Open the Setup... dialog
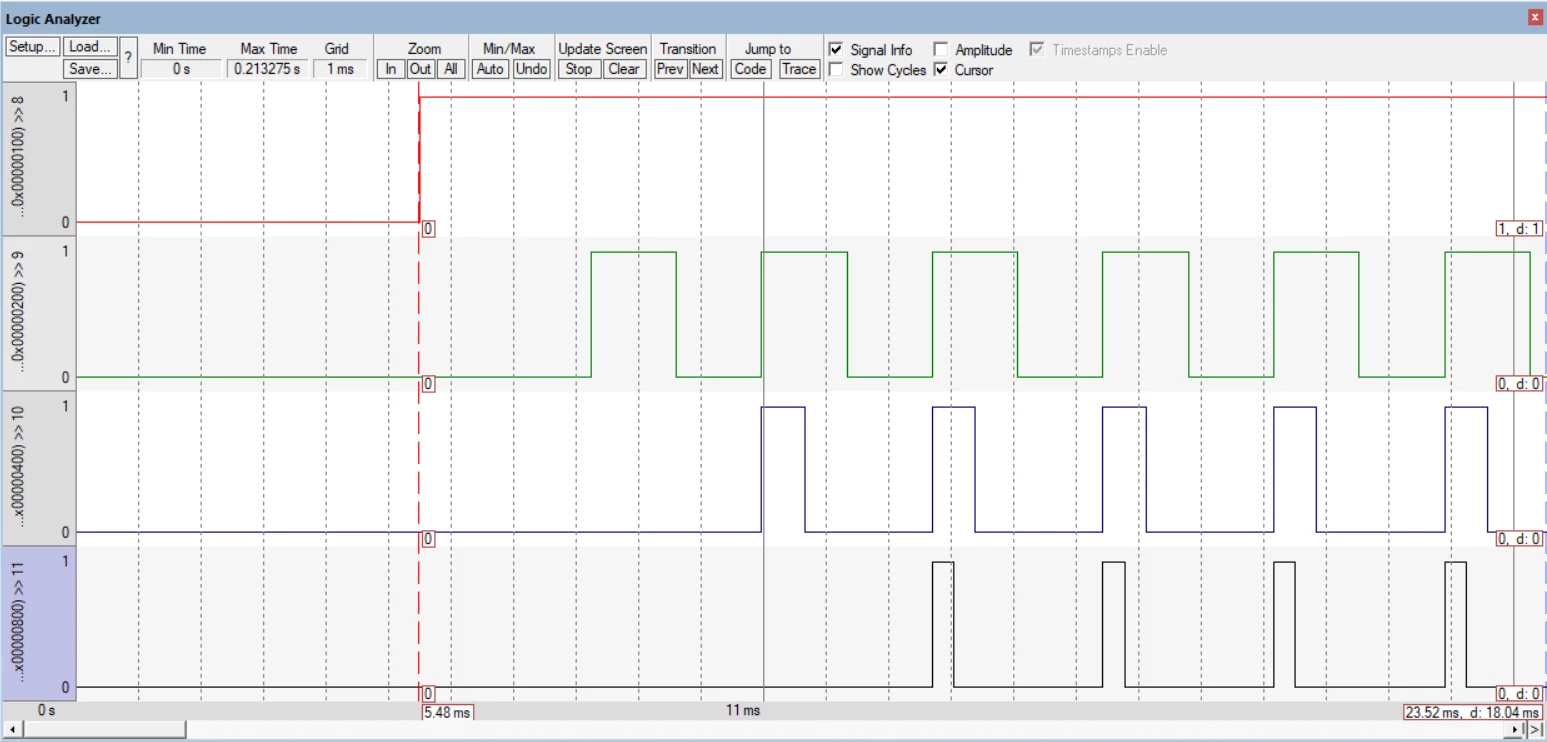The height and width of the screenshot is (742, 1547). 33,47
